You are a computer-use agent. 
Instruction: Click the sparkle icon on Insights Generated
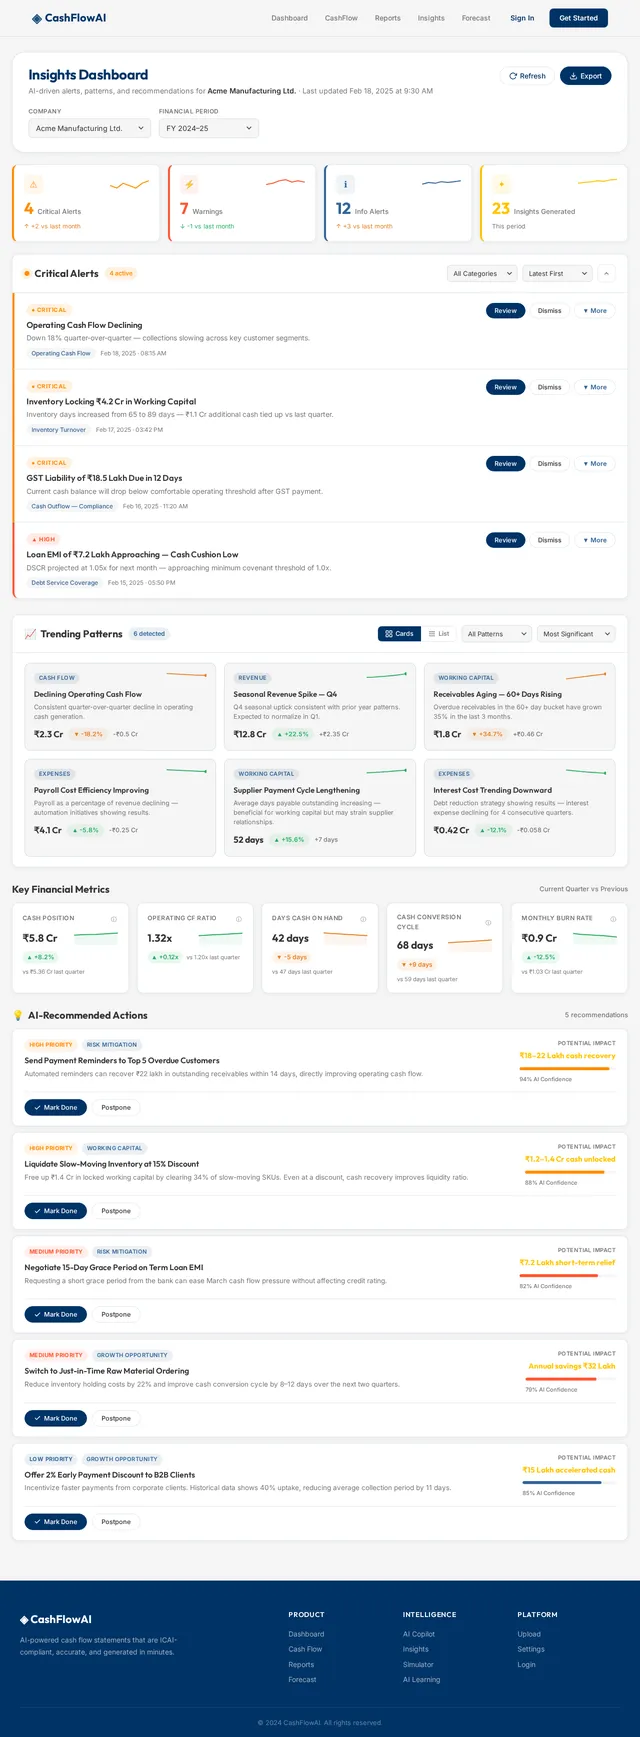pos(501,184)
